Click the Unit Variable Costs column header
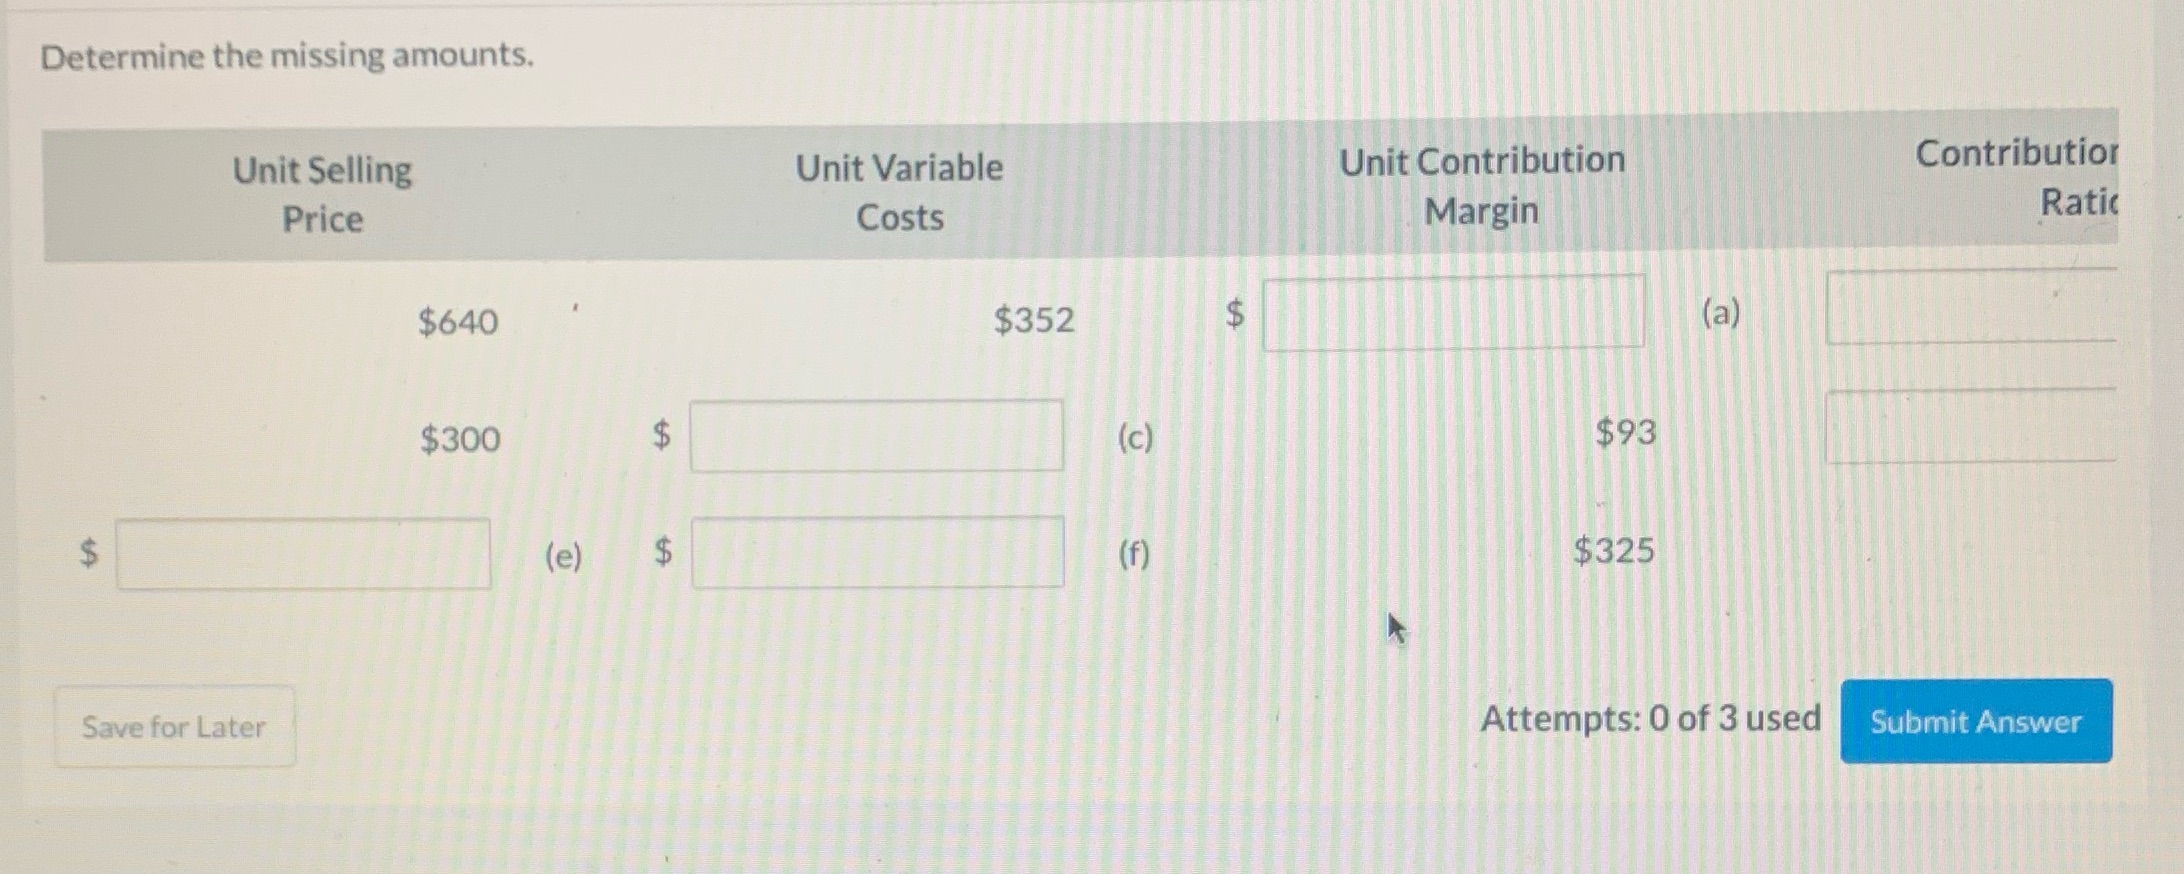Image resolution: width=2184 pixels, height=874 pixels. tap(899, 193)
